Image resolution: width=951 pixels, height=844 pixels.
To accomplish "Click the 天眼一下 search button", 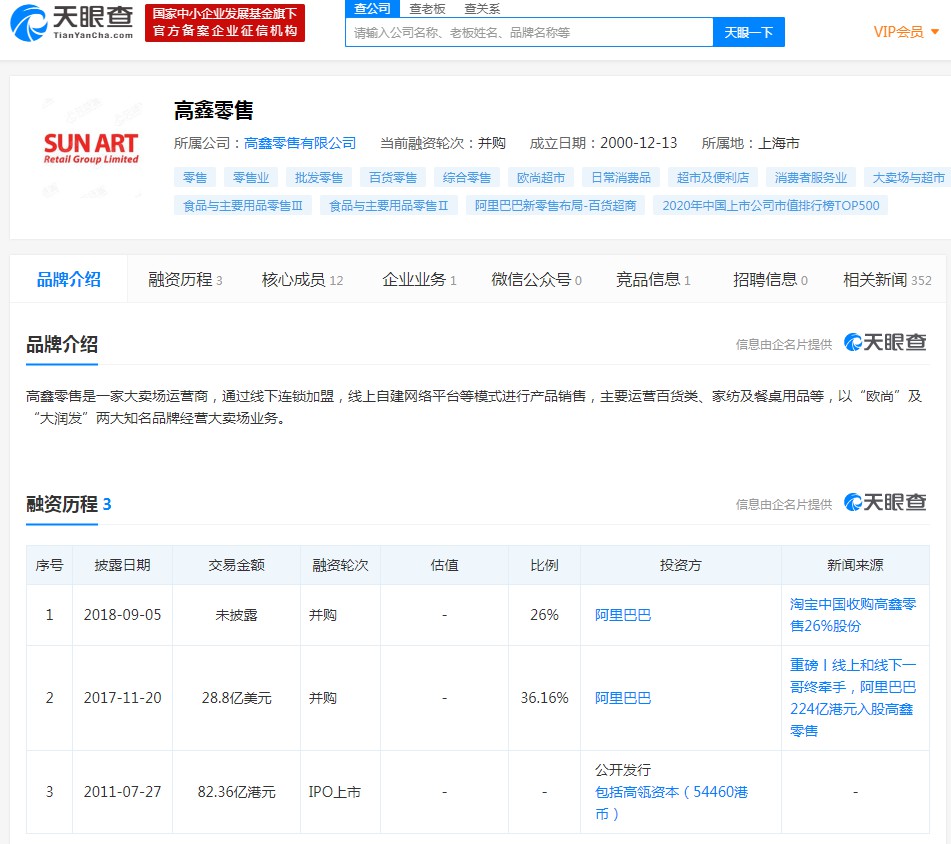I will tap(748, 32).
